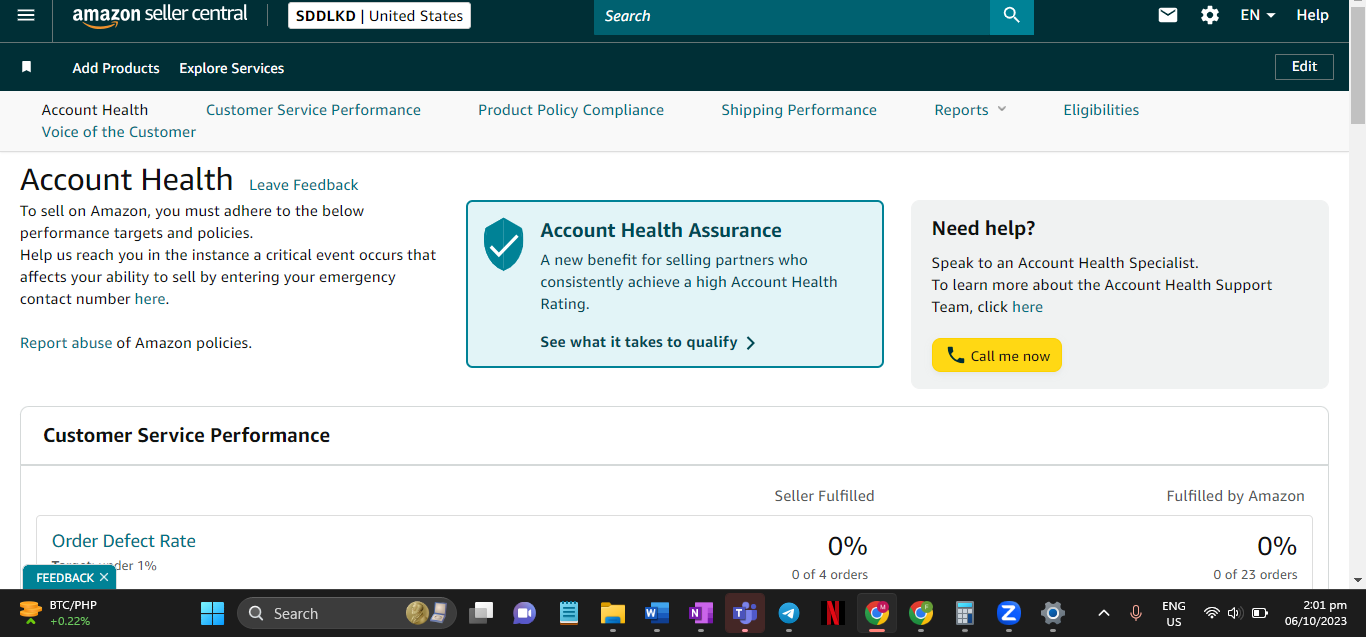The width and height of the screenshot is (1366, 637).
Task: Open the BTC/PHP widget on taskbar
Action: point(58,613)
